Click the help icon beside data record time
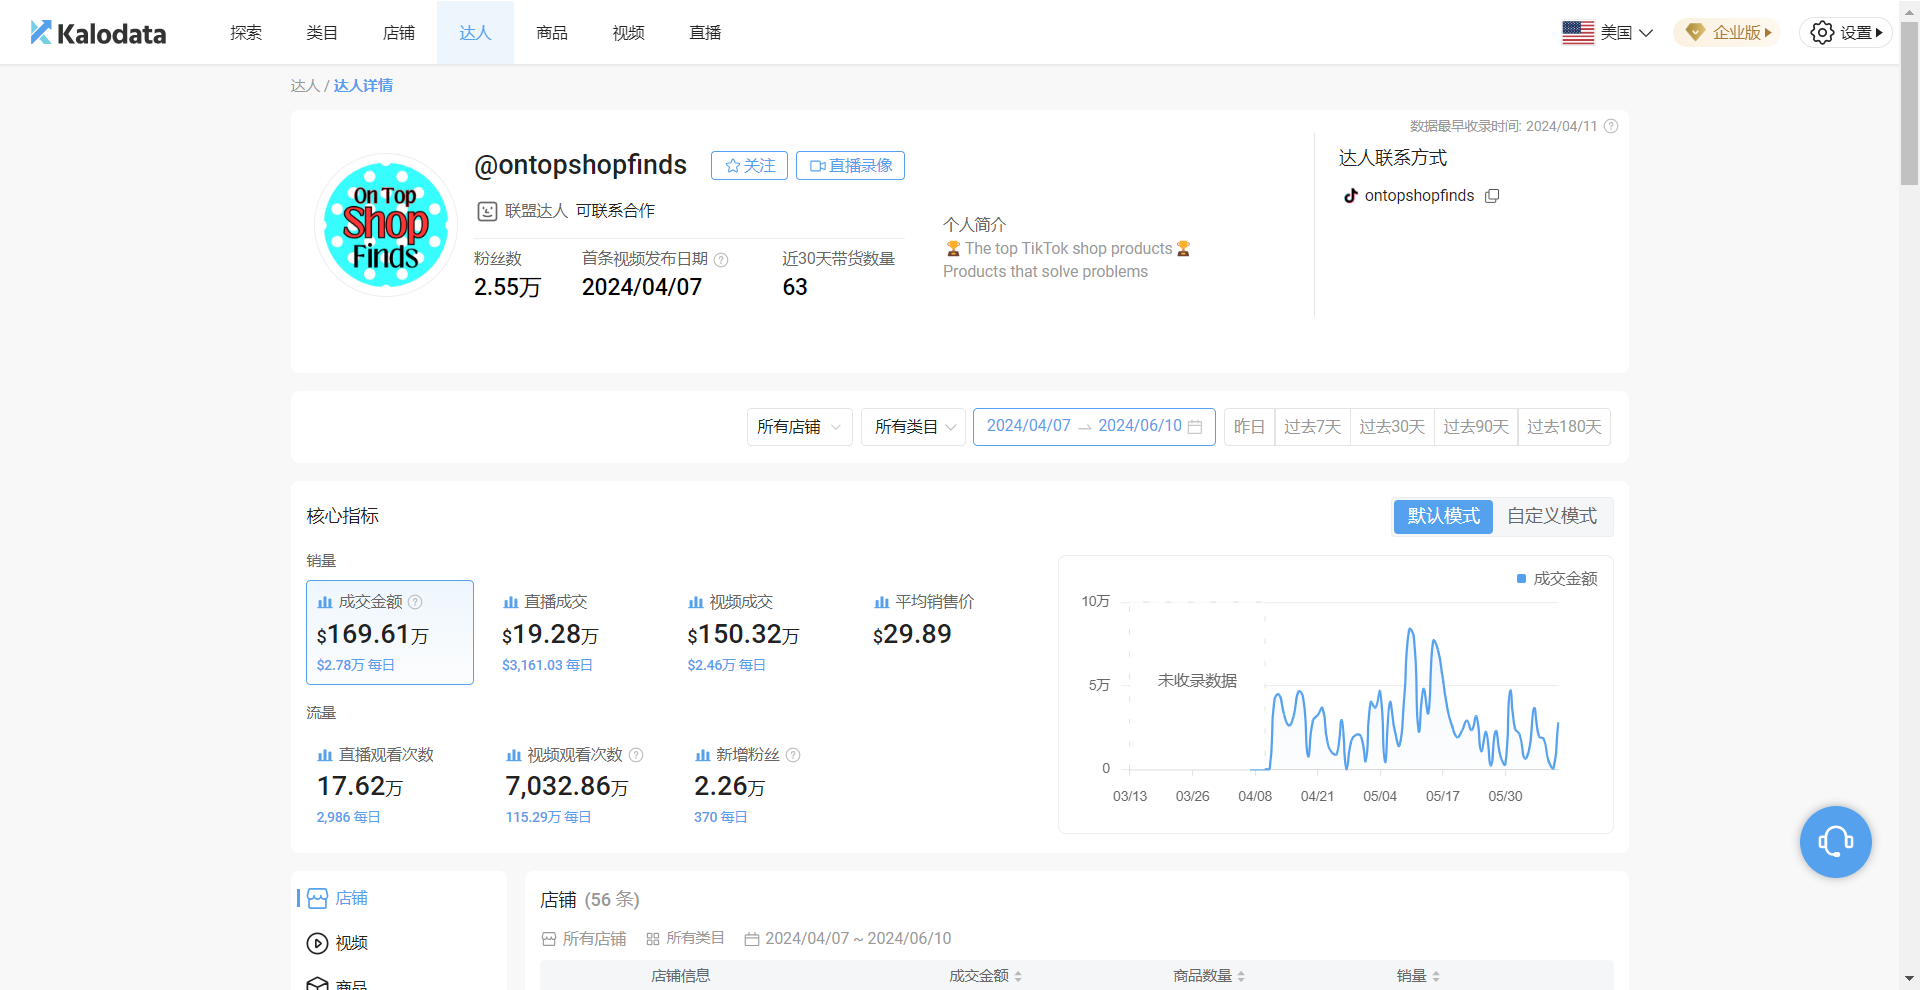This screenshot has height=990, width=1920. (1611, 126)
